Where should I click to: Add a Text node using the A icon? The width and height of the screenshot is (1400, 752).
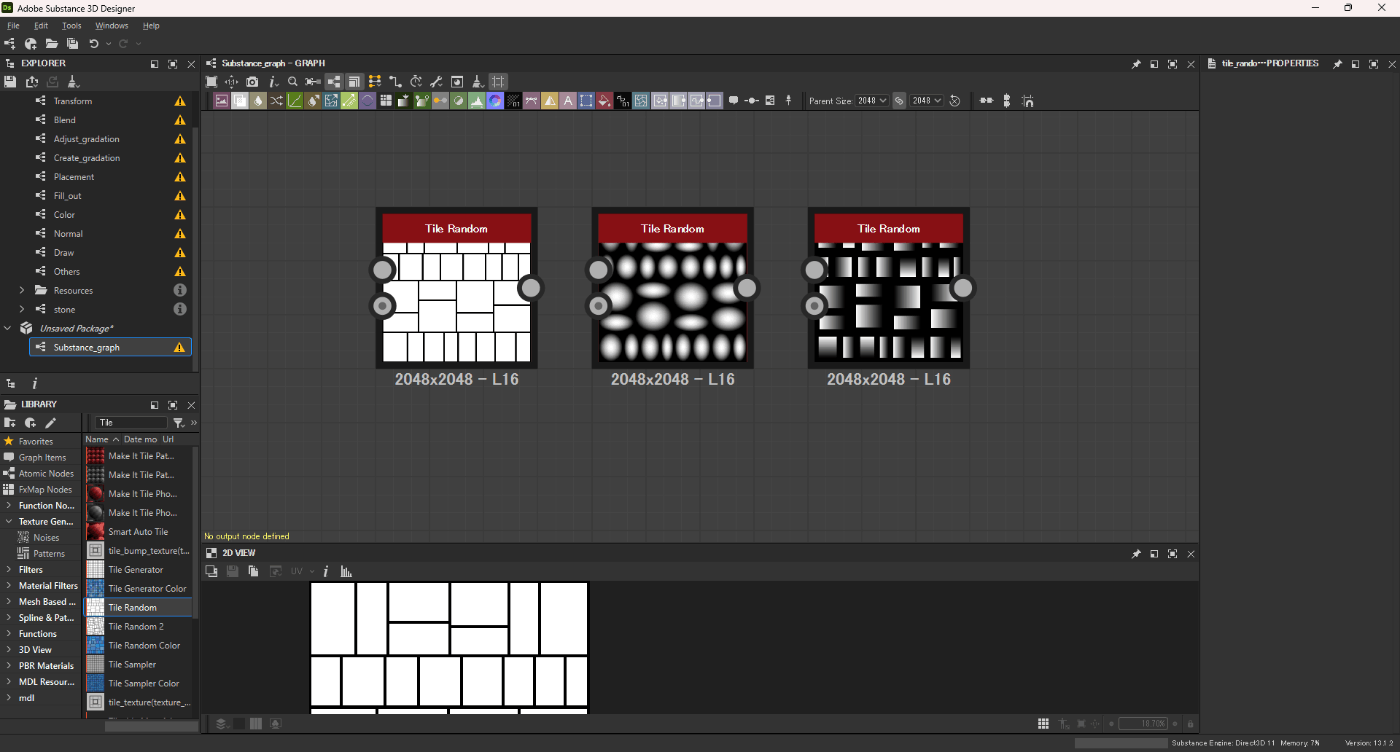(568, 101)
